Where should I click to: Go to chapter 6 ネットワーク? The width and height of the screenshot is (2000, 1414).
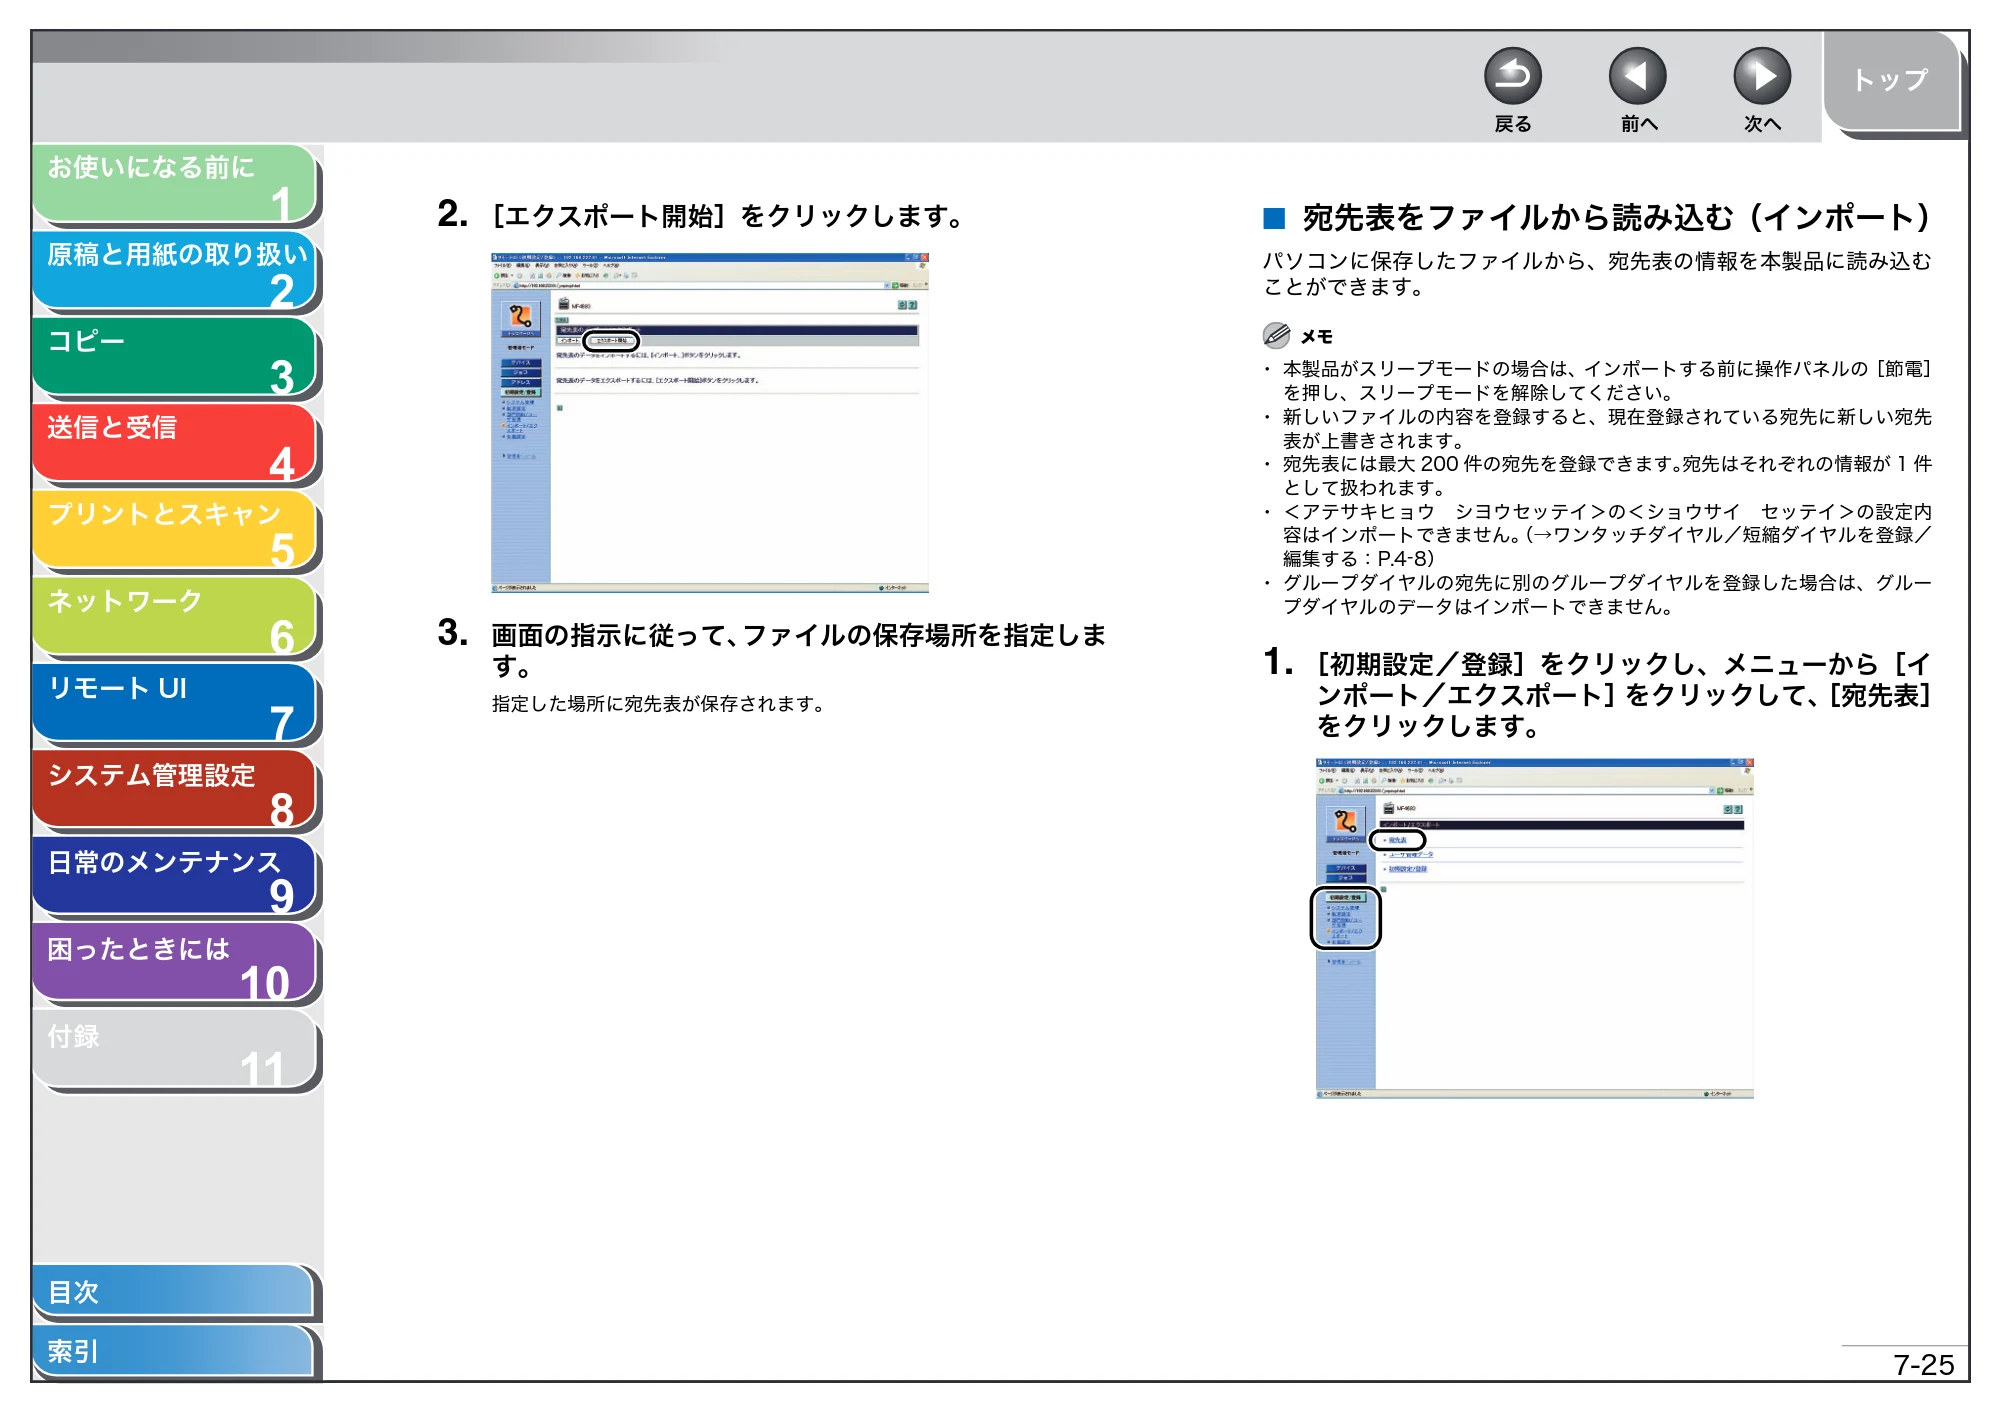(x=174, y=617)
